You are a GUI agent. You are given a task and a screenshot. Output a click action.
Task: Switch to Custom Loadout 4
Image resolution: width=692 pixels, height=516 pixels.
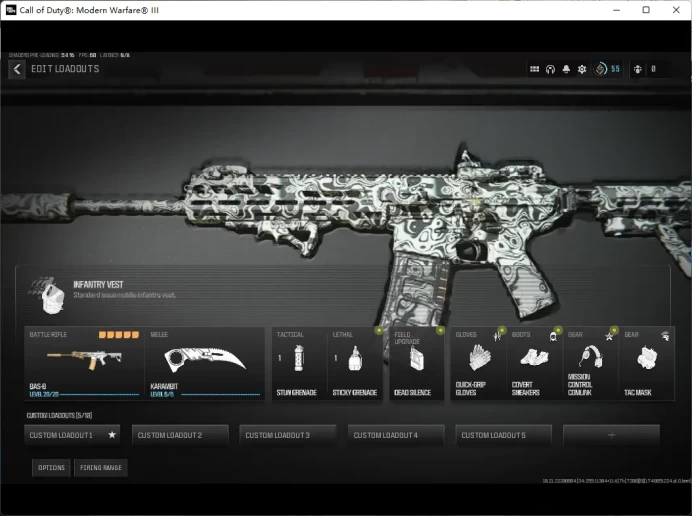[396, 435]
